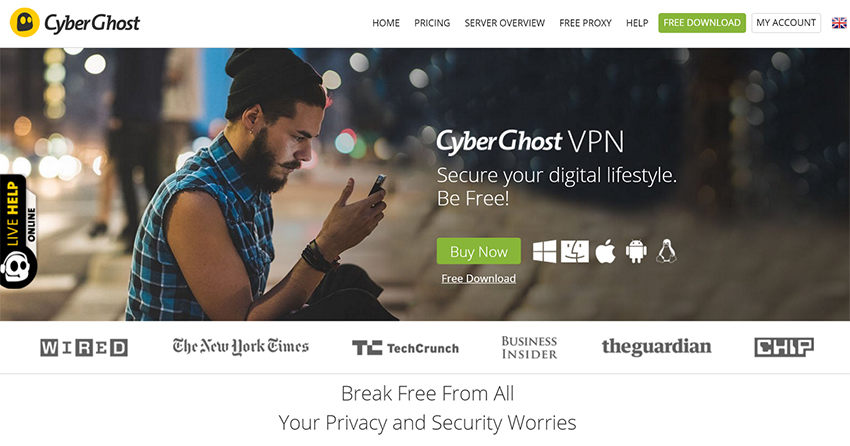The height and width of the screenshot is (446, 850).
Task: Click the CHIP magazine logo
Action: tap(784, 347)
